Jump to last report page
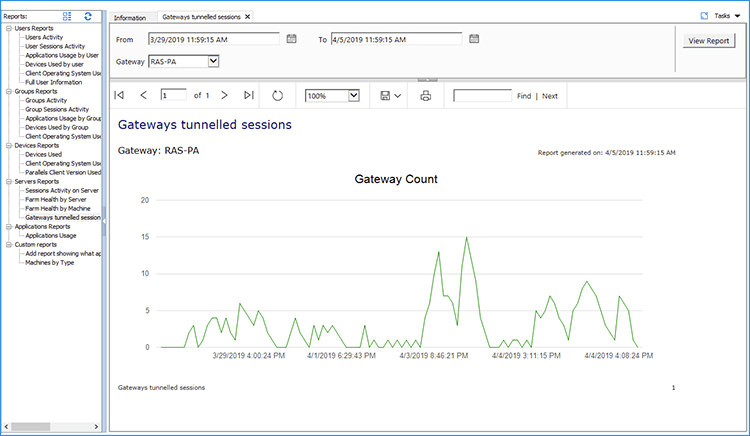Viewport: 750px width, 436px height. [x=249, y=95]
